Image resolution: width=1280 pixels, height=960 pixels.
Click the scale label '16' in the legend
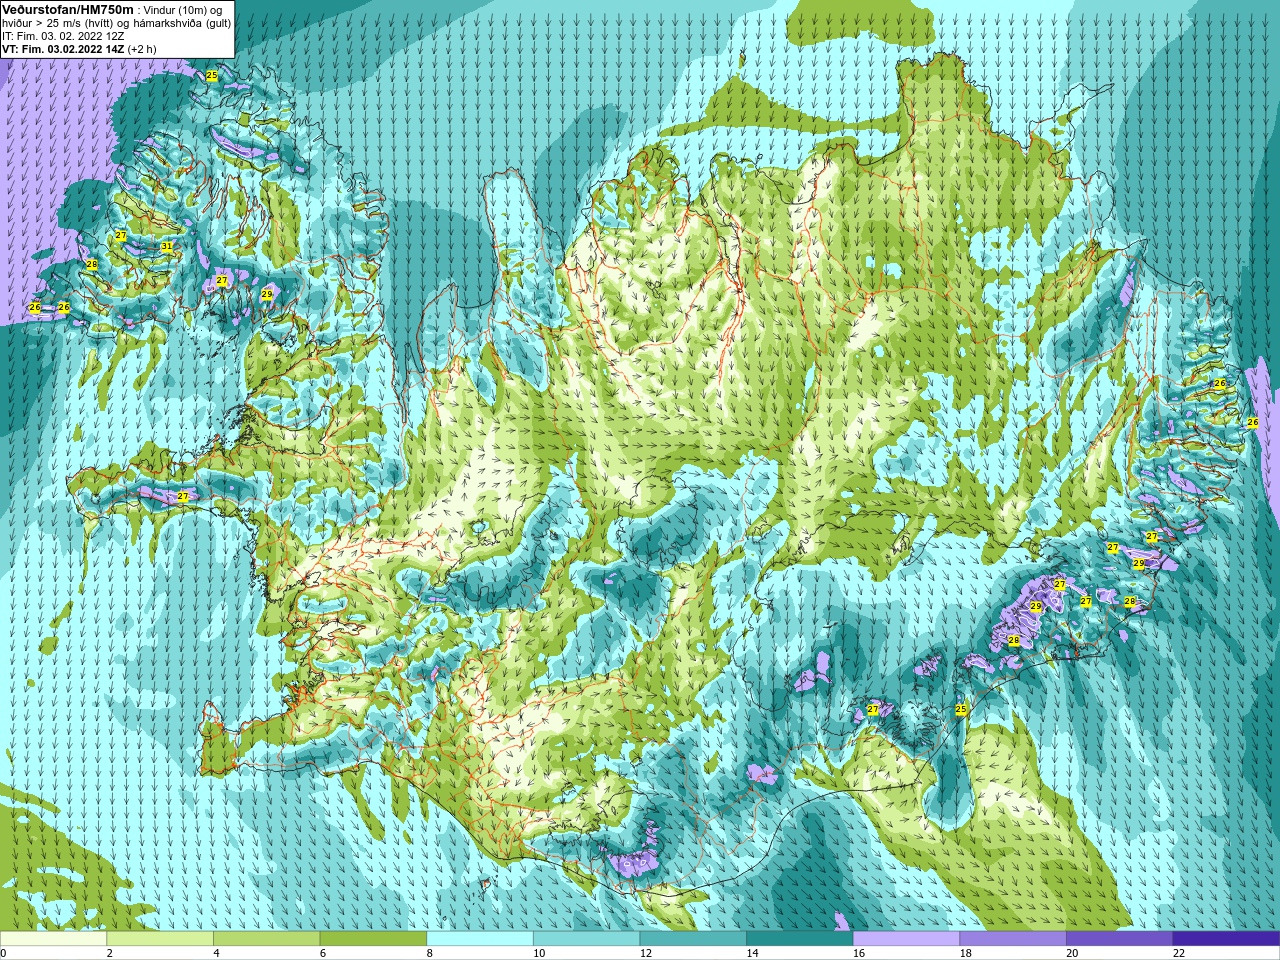click(859, 953)
